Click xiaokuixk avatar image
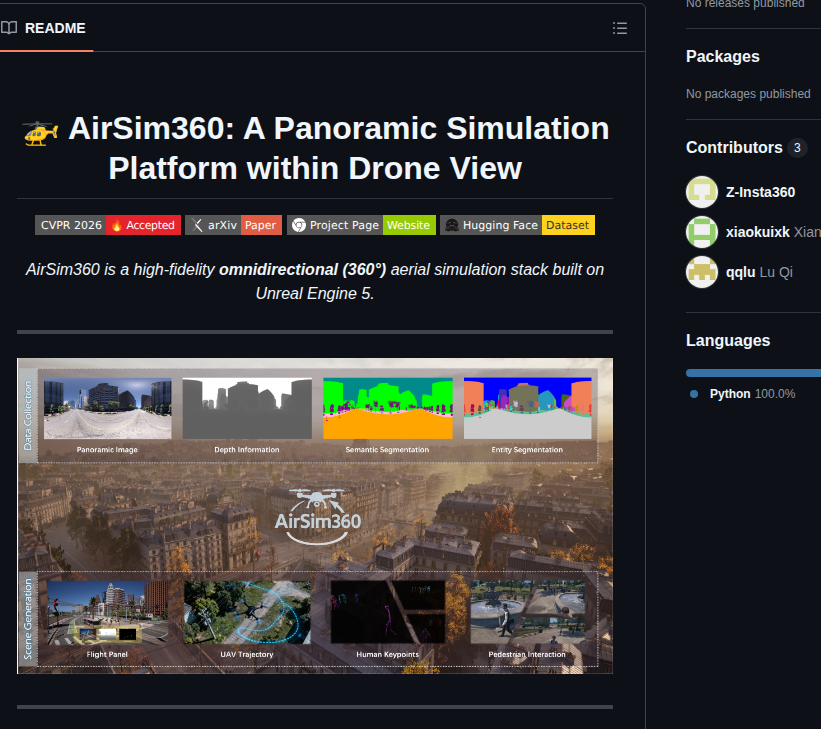This screenshot has height=729, width=821. tap(702, 232)
